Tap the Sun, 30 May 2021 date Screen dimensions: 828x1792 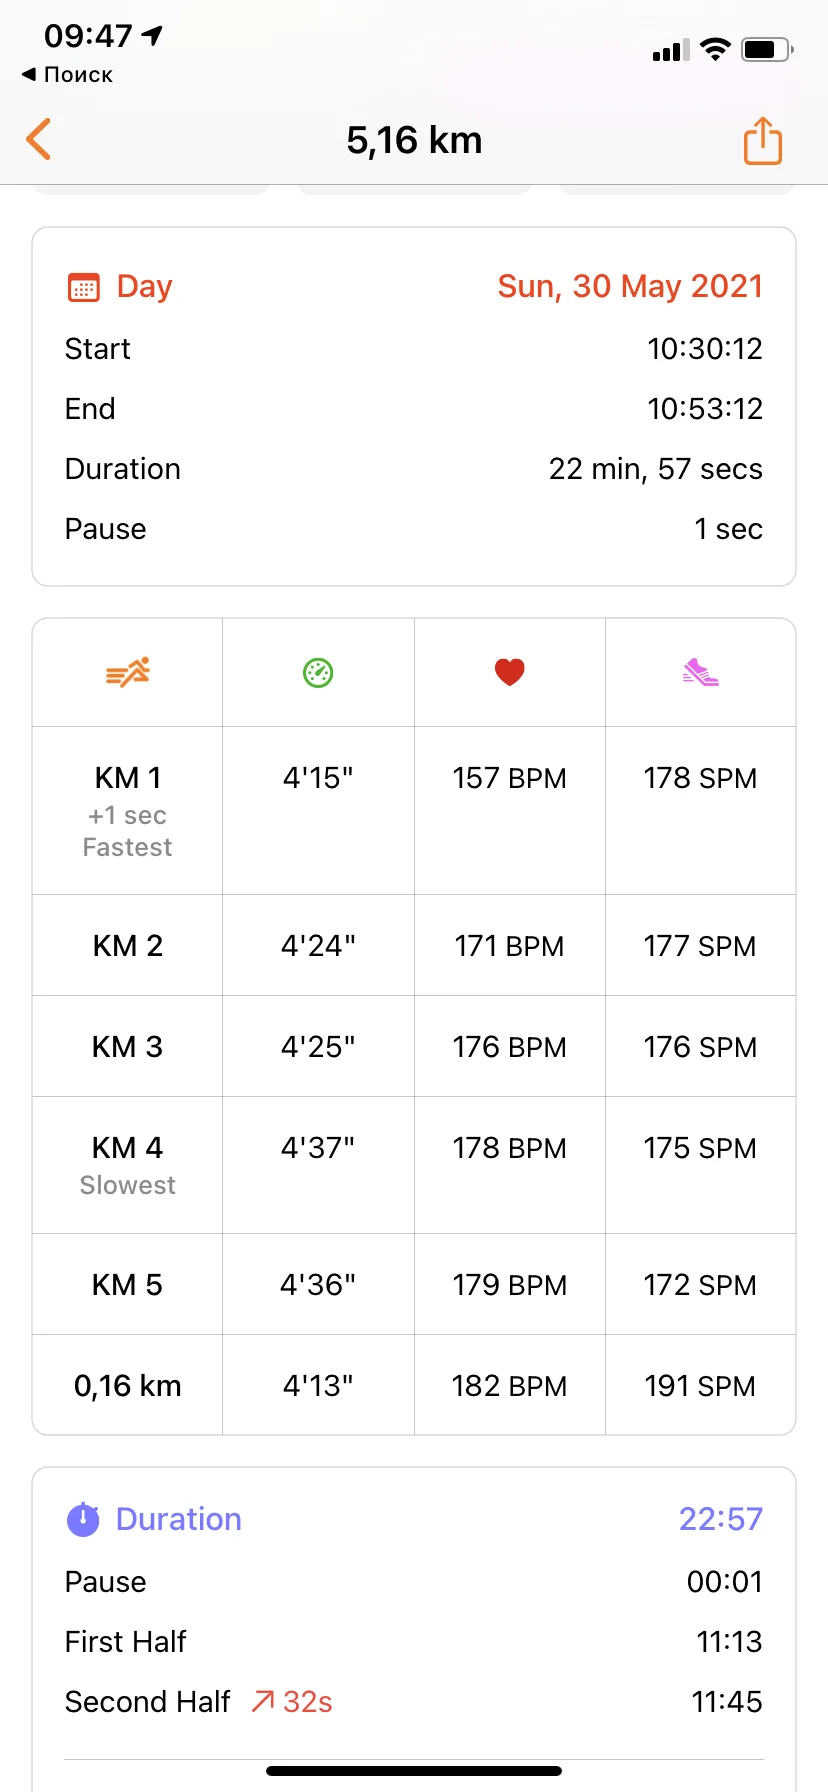point(630,287)
